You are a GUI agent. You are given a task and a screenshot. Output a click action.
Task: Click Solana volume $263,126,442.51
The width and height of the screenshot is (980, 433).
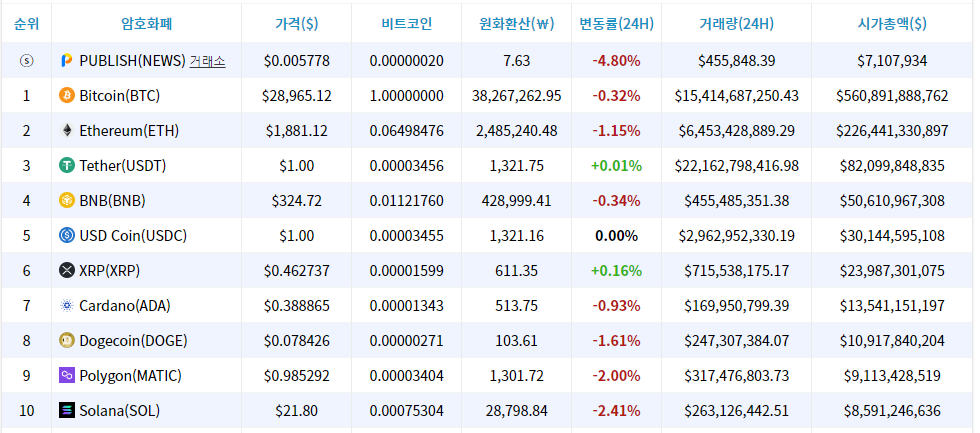click(x=737, y=411)
